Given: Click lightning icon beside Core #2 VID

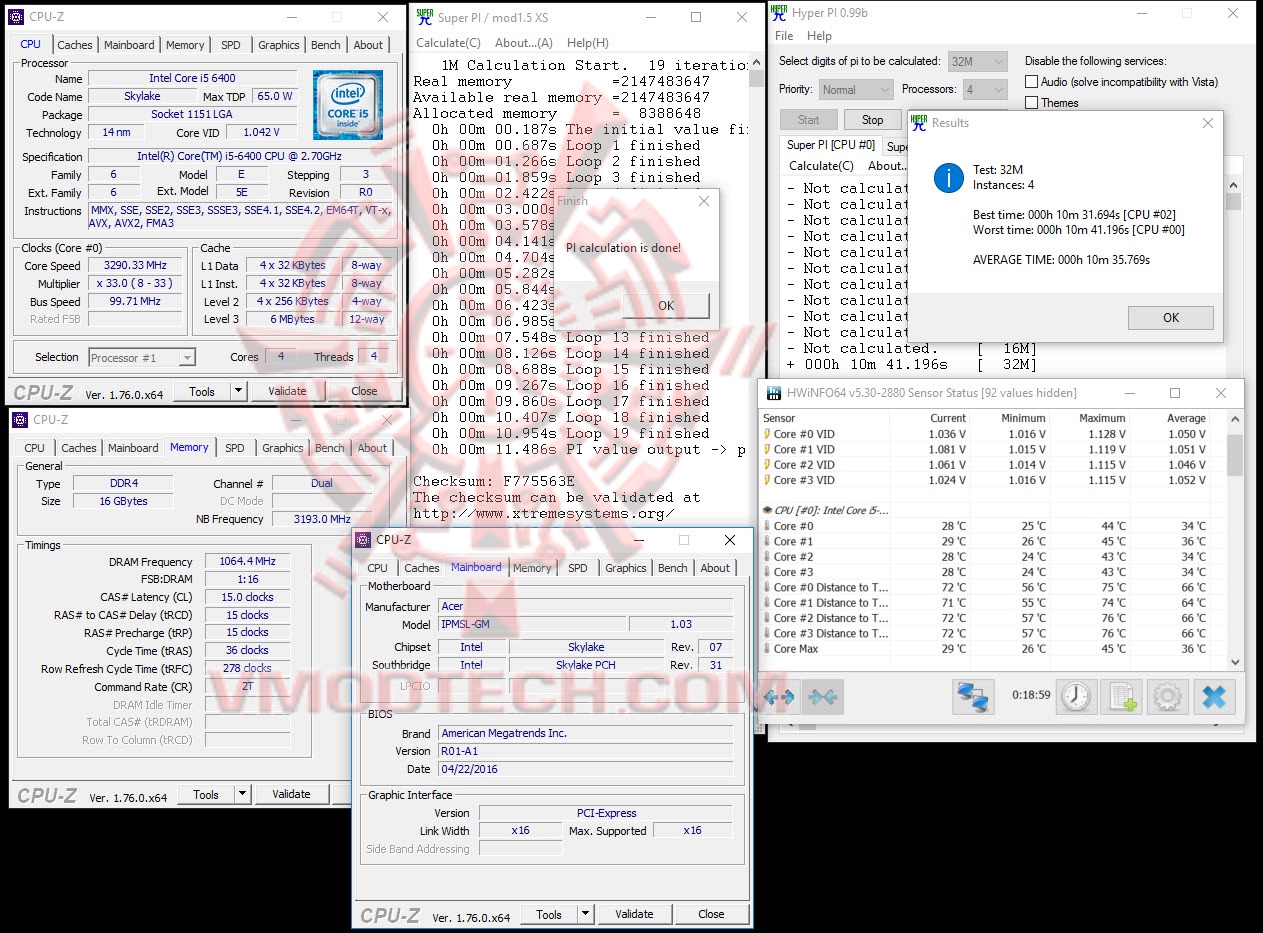Looking at the screenshot, I should pyautogui.click(x=766, y=465).
